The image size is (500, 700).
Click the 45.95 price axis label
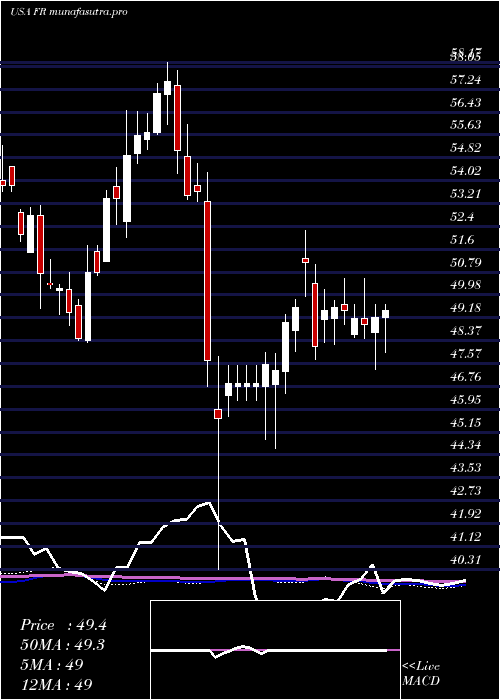coord(466,399)
